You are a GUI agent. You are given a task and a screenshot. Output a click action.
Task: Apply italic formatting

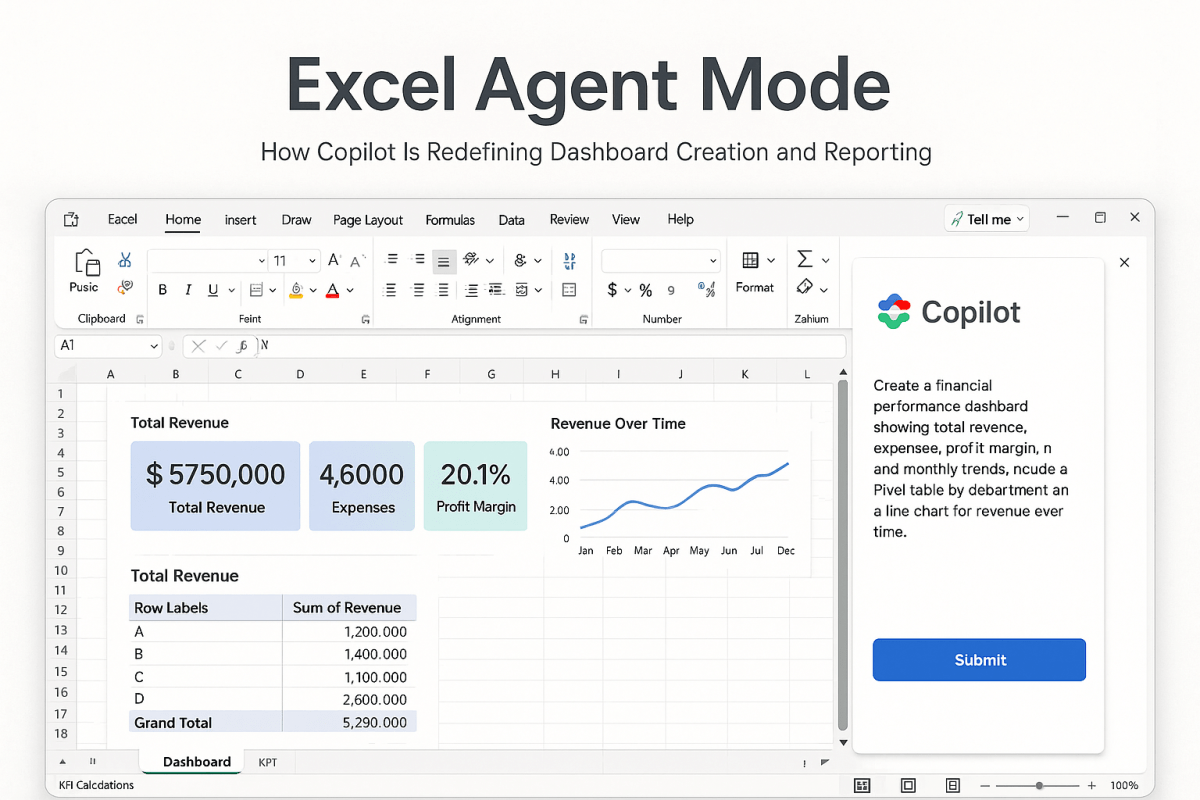[x=188, y=289]
